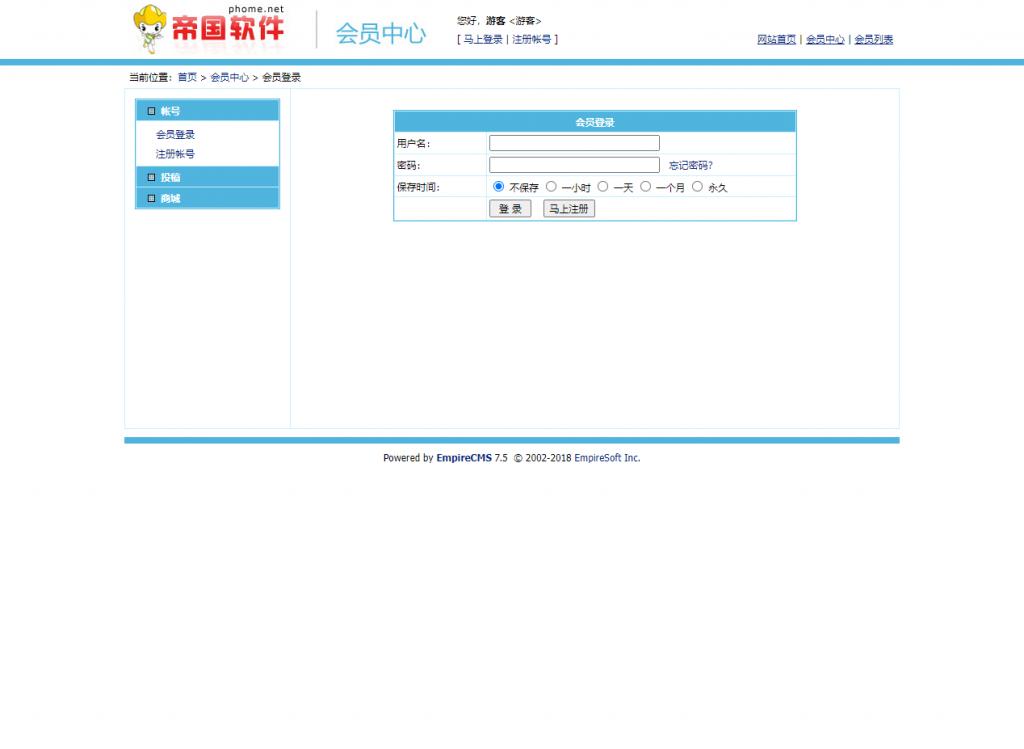Select the 一小时 radio button
Image resolution: width=1024 pixels, height=749 pixels.
point(551,187)
